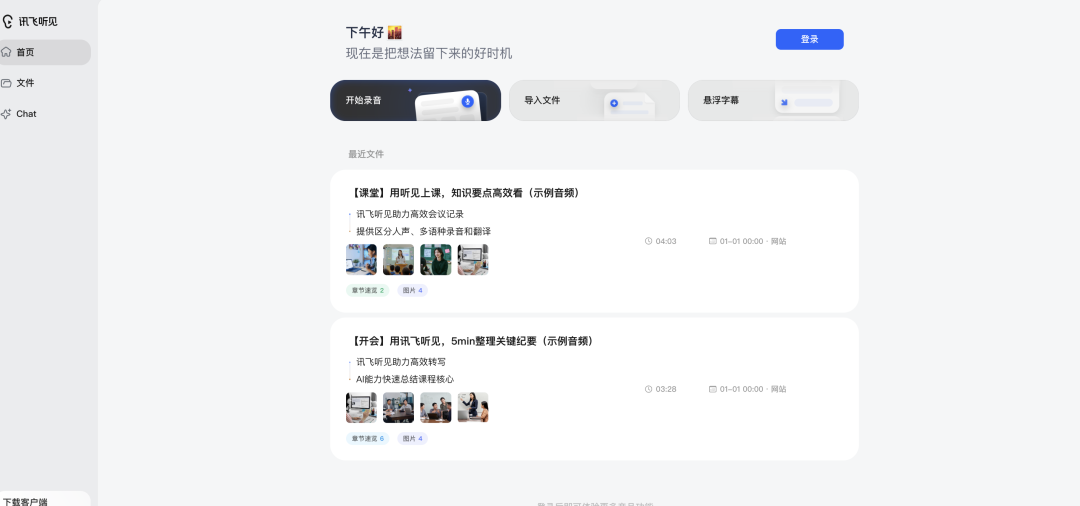Click the clock icon beside 04:03

coord(648,241)
